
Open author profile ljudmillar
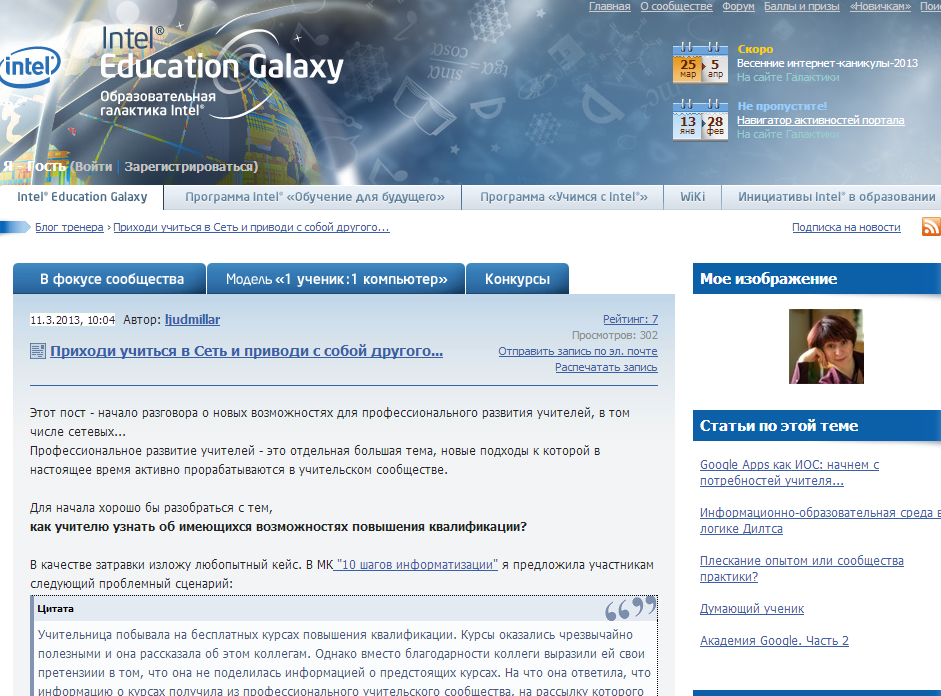[193, 320]
